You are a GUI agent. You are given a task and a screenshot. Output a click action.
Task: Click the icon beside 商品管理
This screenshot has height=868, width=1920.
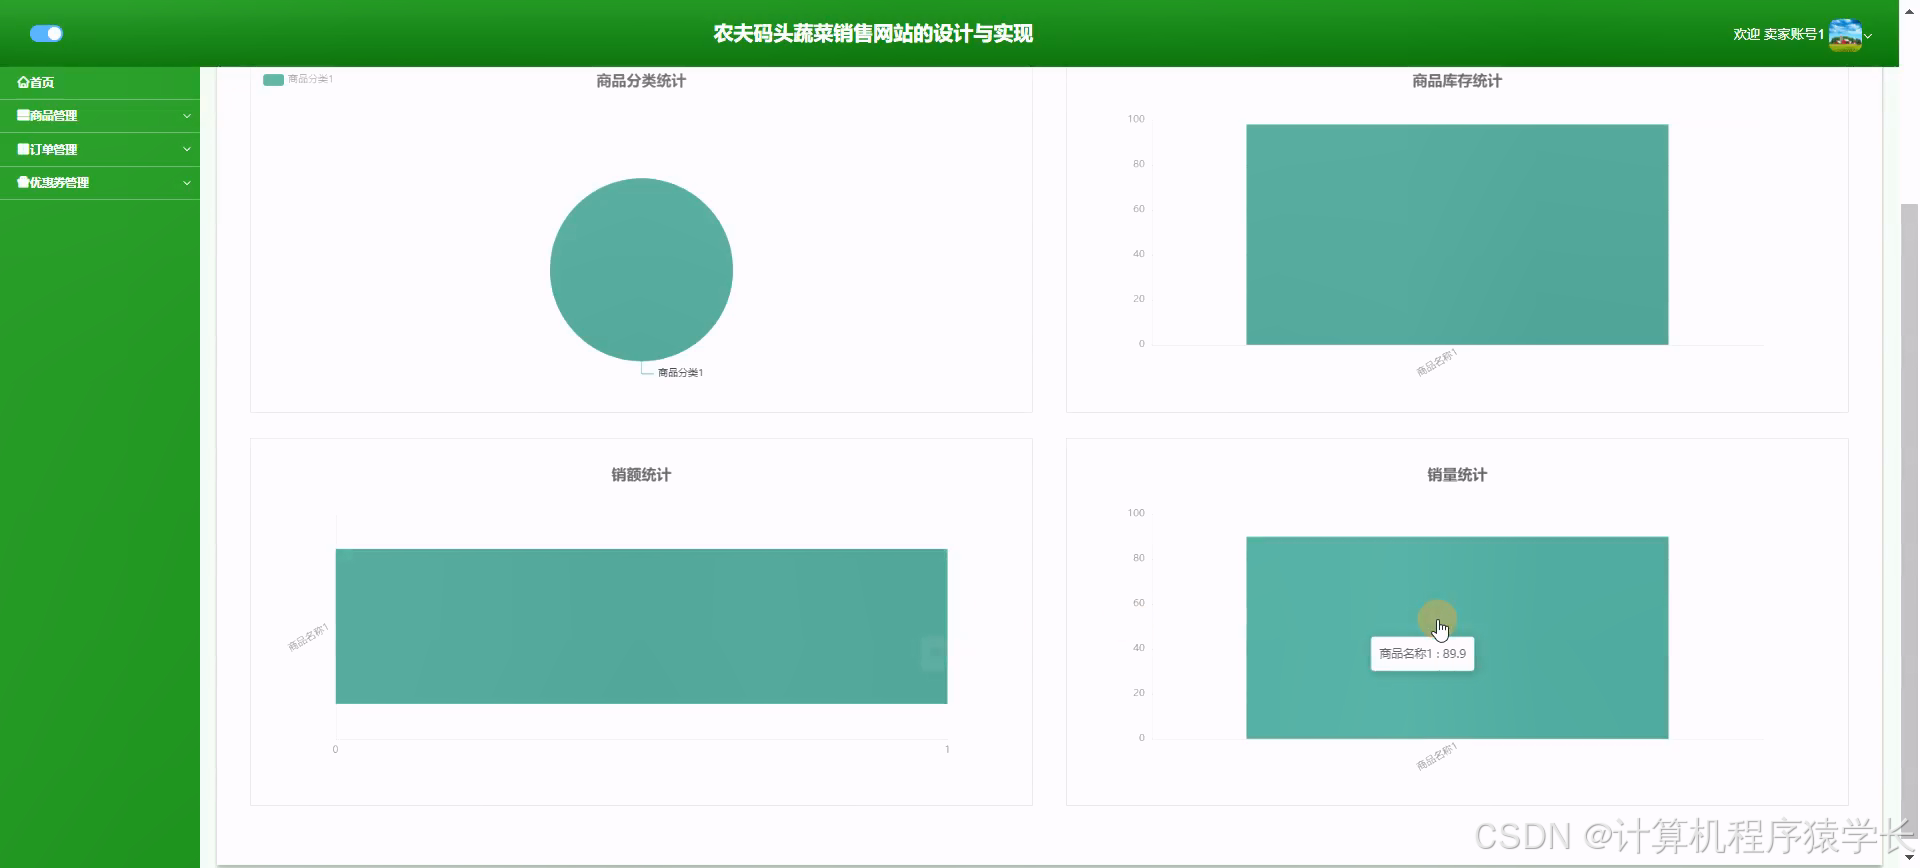[22, 115]
